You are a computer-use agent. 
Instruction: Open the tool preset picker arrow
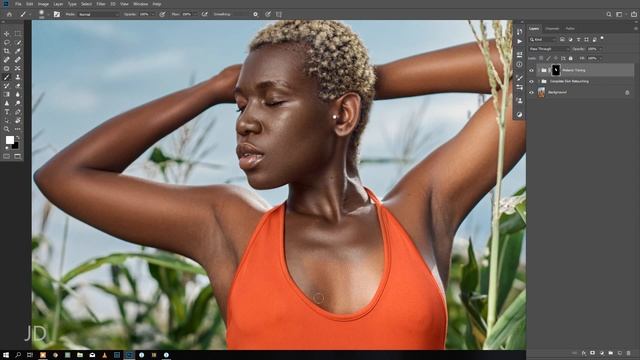[x=30, y=15]
